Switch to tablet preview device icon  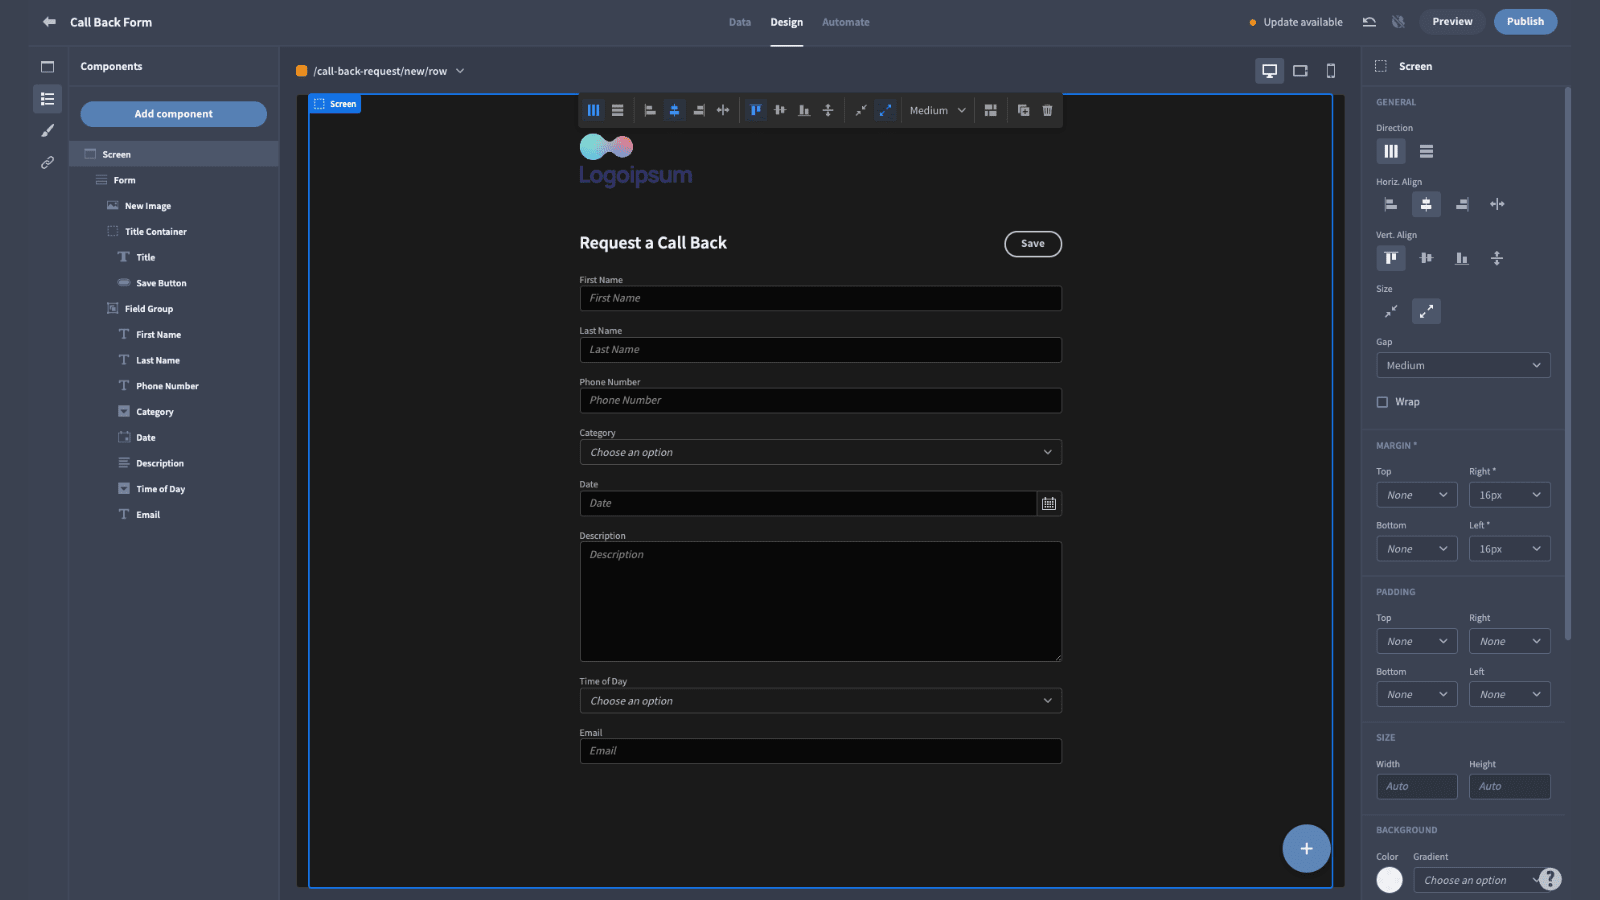tap(1300, 71)
